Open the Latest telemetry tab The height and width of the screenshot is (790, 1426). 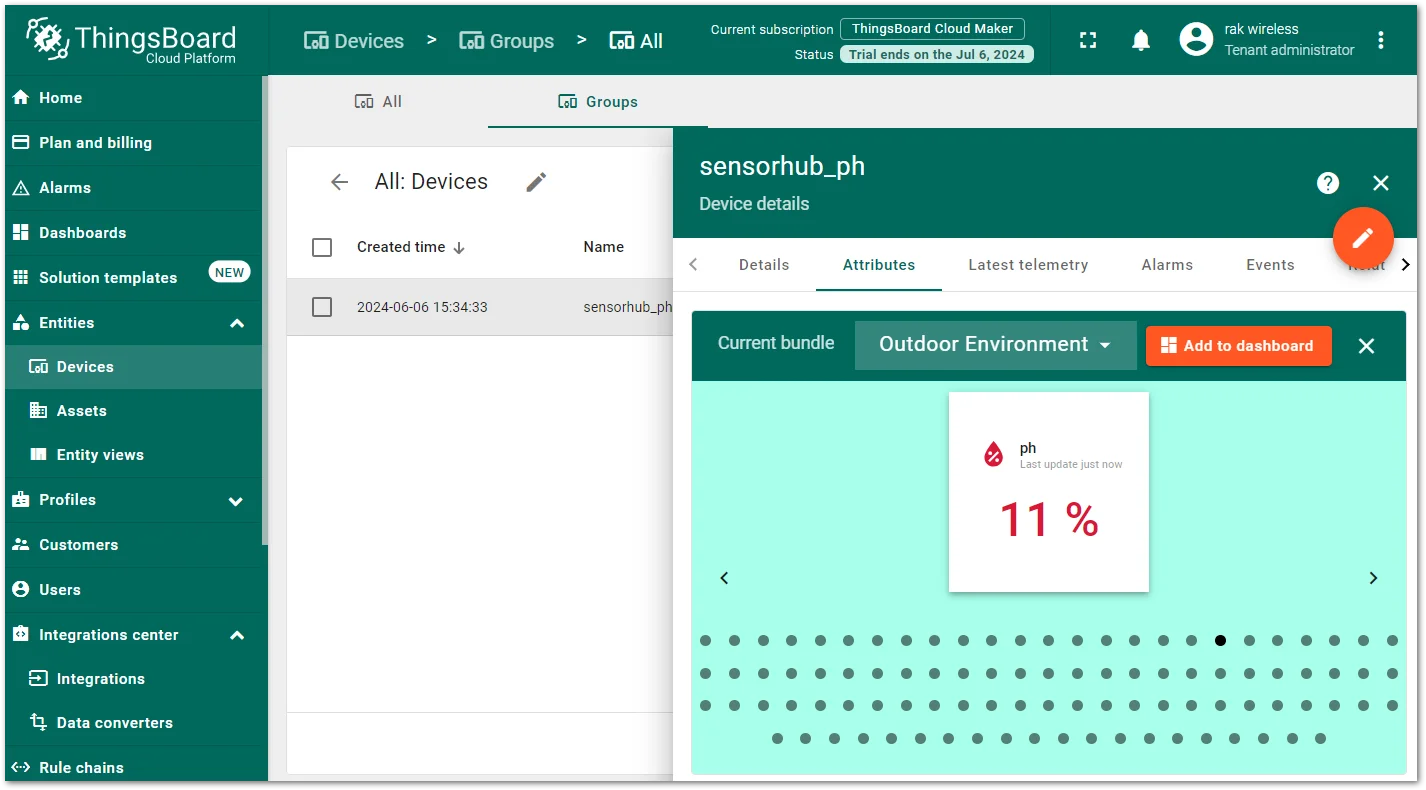point(1028,265)
